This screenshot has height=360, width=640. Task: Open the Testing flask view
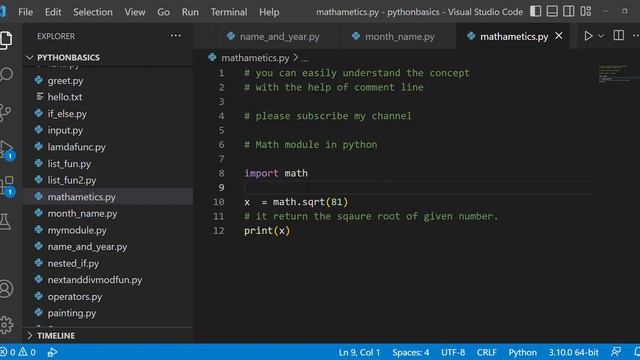(5, 222)
